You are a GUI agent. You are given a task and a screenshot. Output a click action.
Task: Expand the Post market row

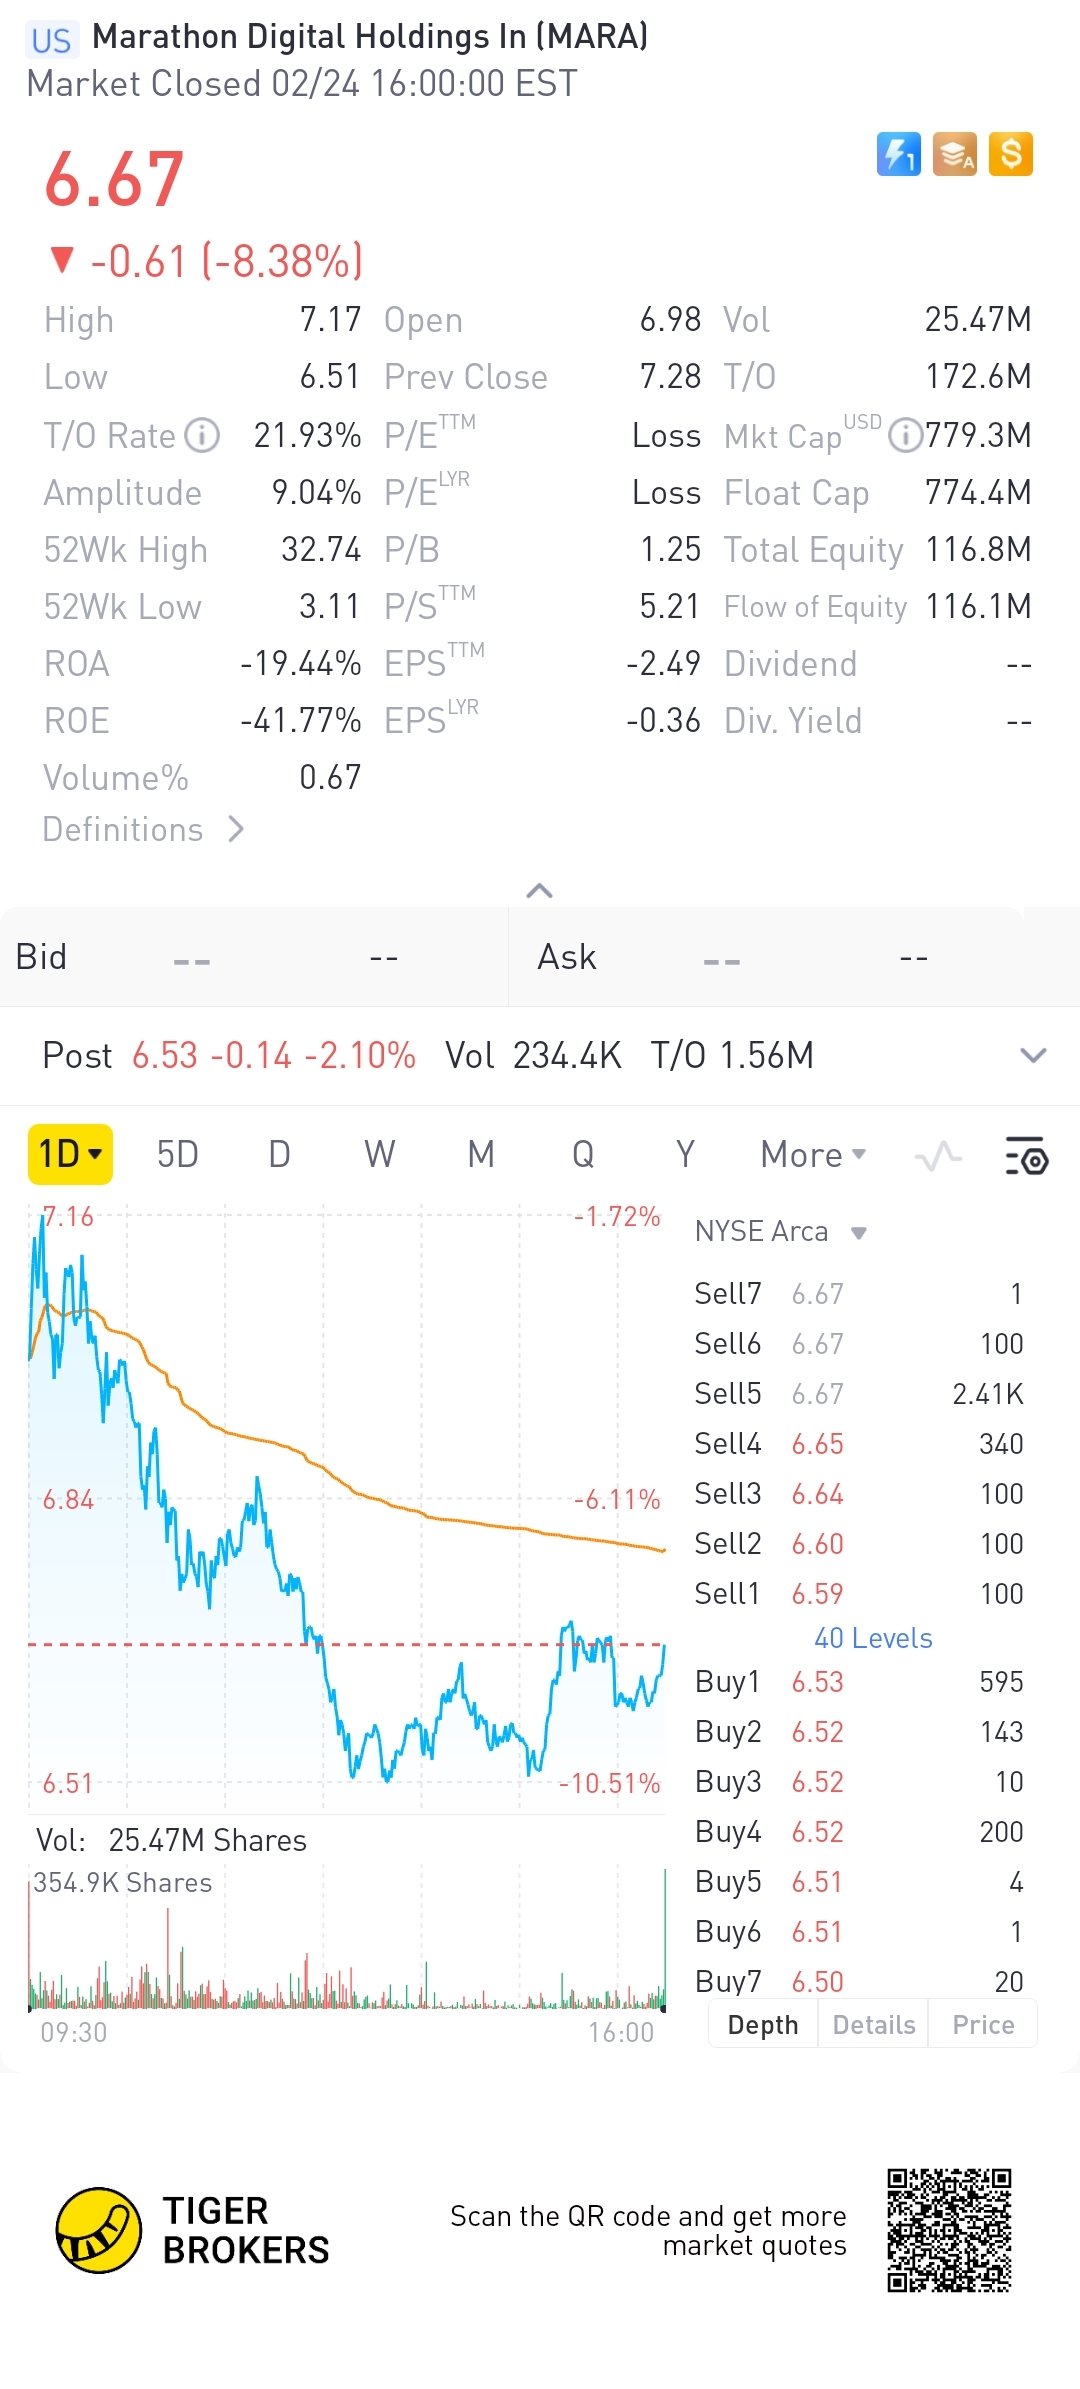click(1033, 1055)
